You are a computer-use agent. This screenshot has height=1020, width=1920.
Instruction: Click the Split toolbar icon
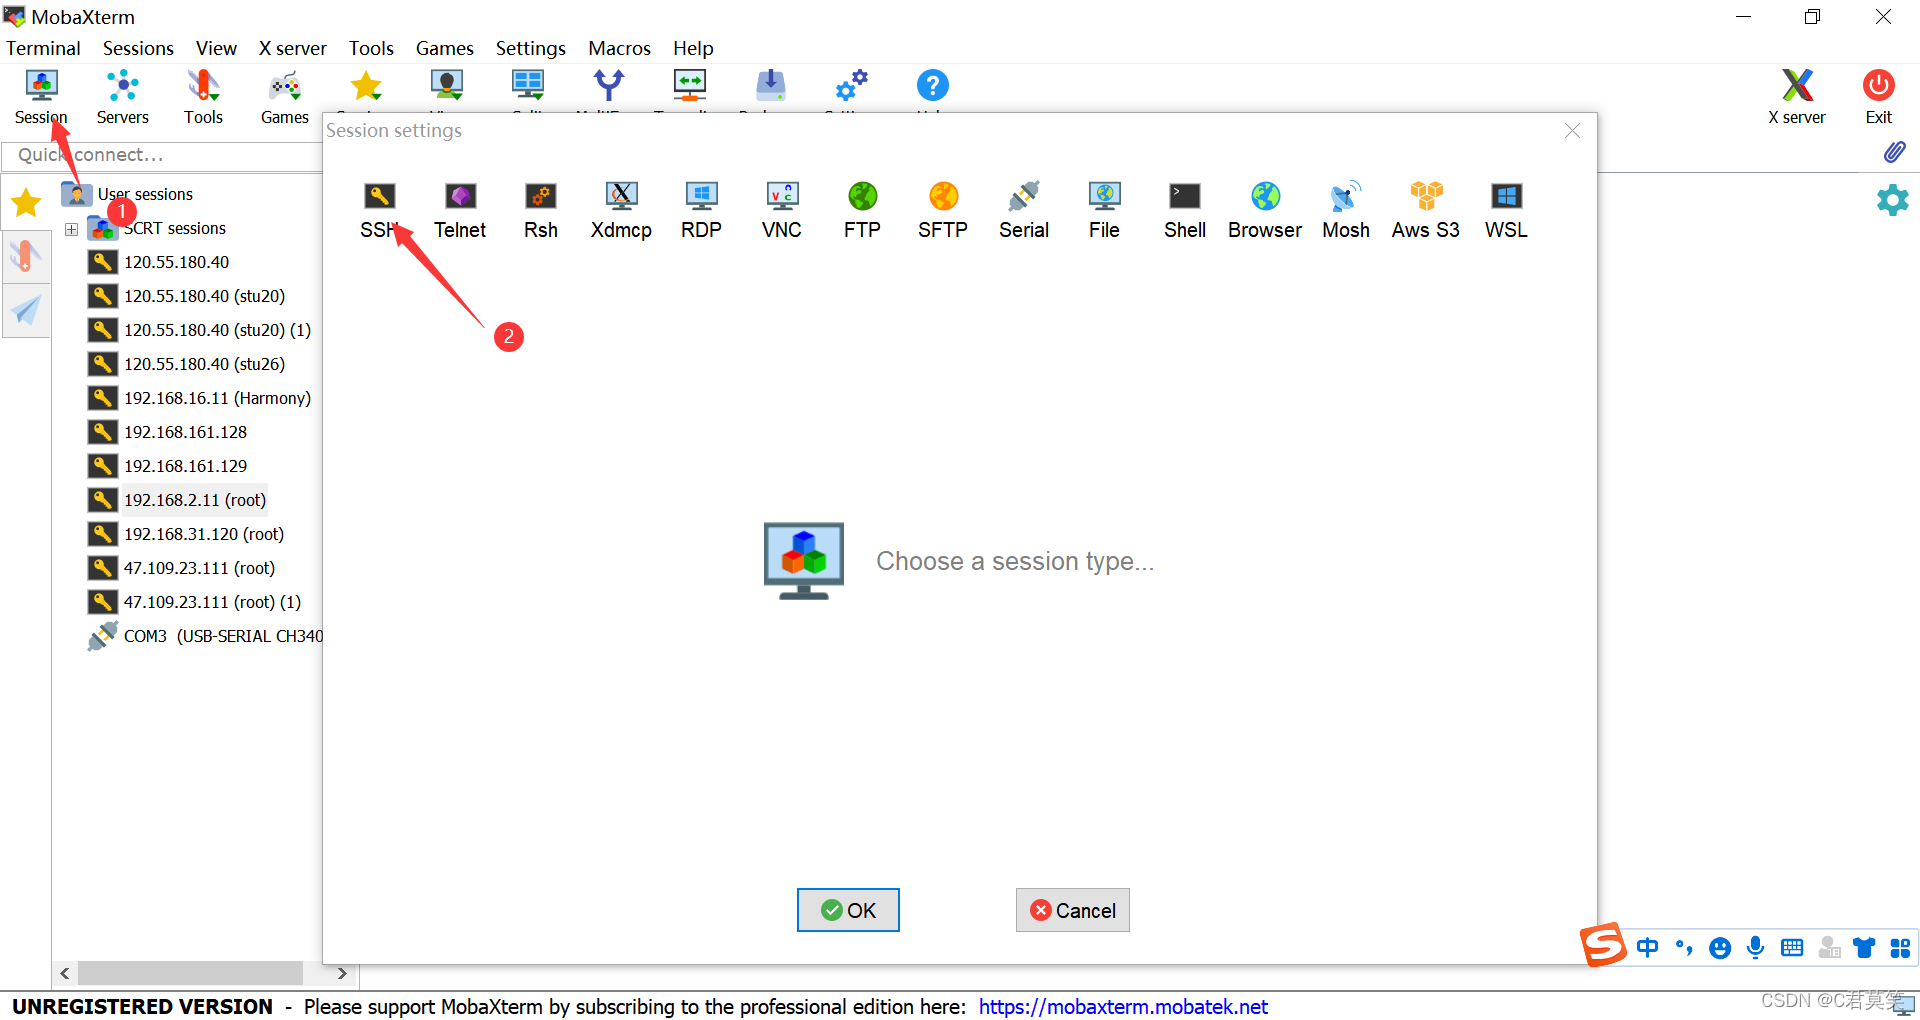coord(528,86)
